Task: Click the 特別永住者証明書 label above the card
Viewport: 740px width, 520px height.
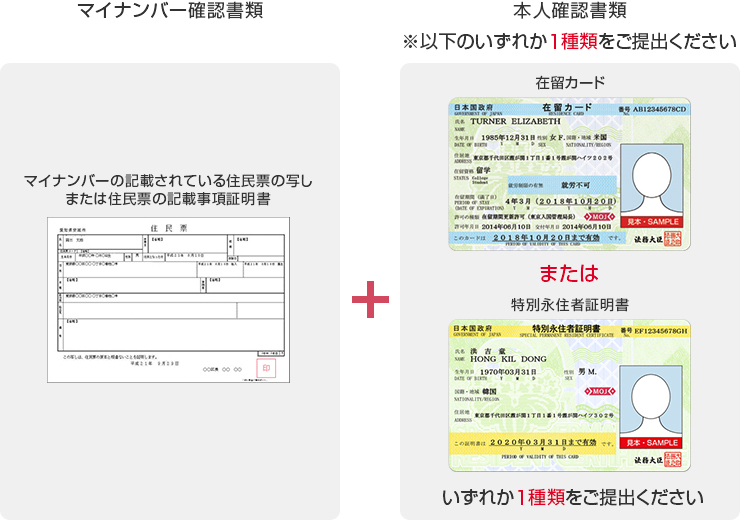Action: (x=570, y=305)
